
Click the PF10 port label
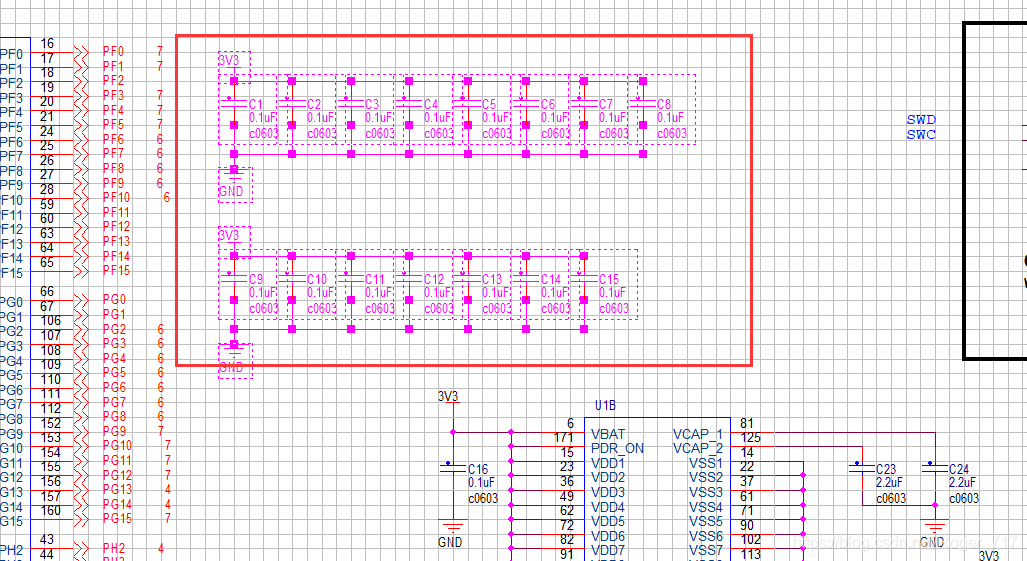coord(116,197)
